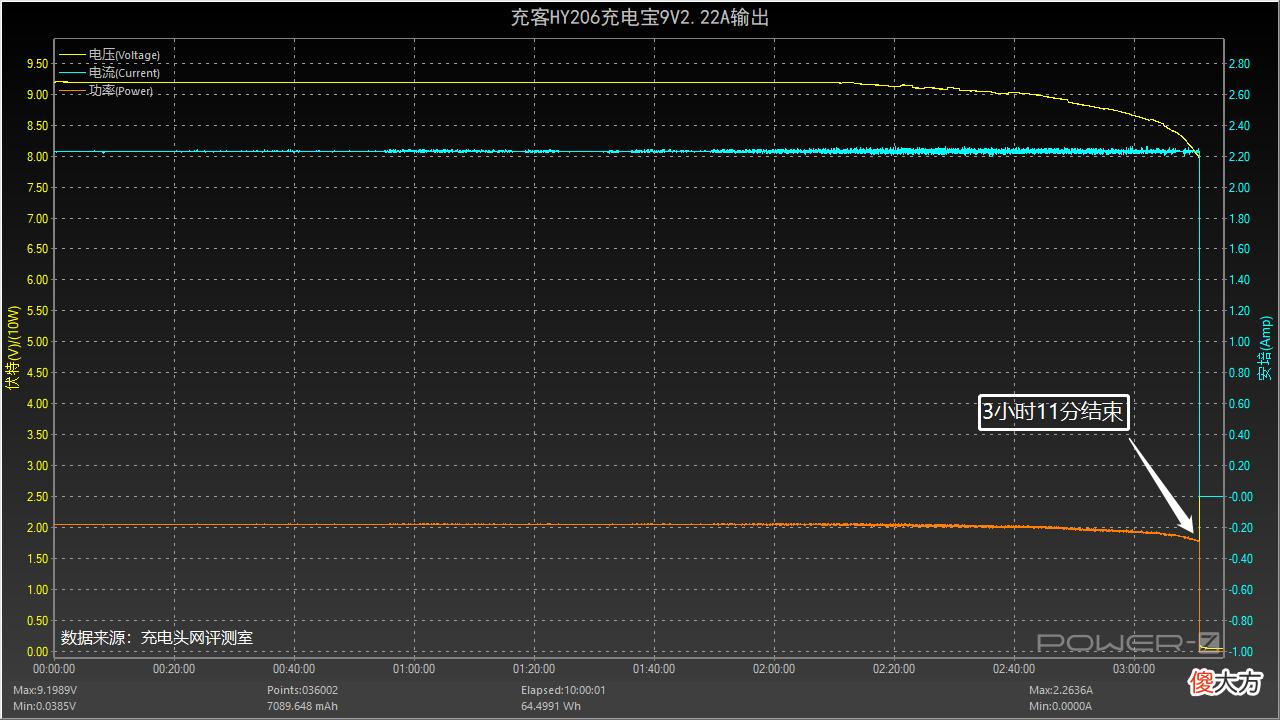Viewport: 1280px width, 720px height.
Task: Click the 00:00:00 time axis label
Action: [54, 669]
